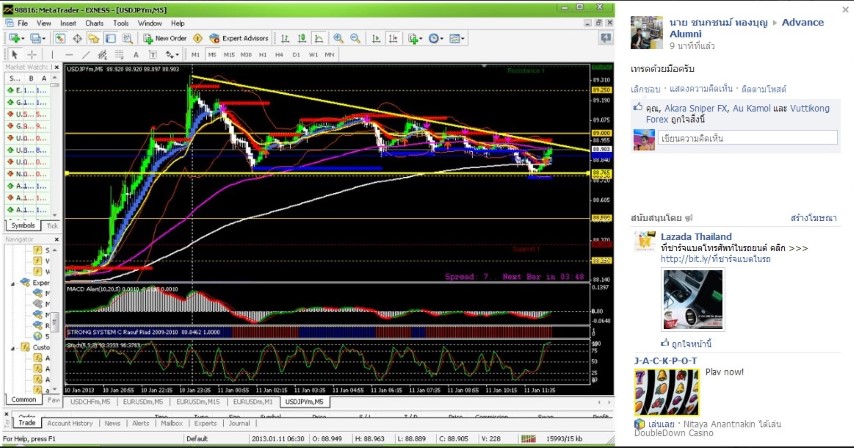Open the View menu
The width and height of the screenshot is (854, 448).
[44, 23]
